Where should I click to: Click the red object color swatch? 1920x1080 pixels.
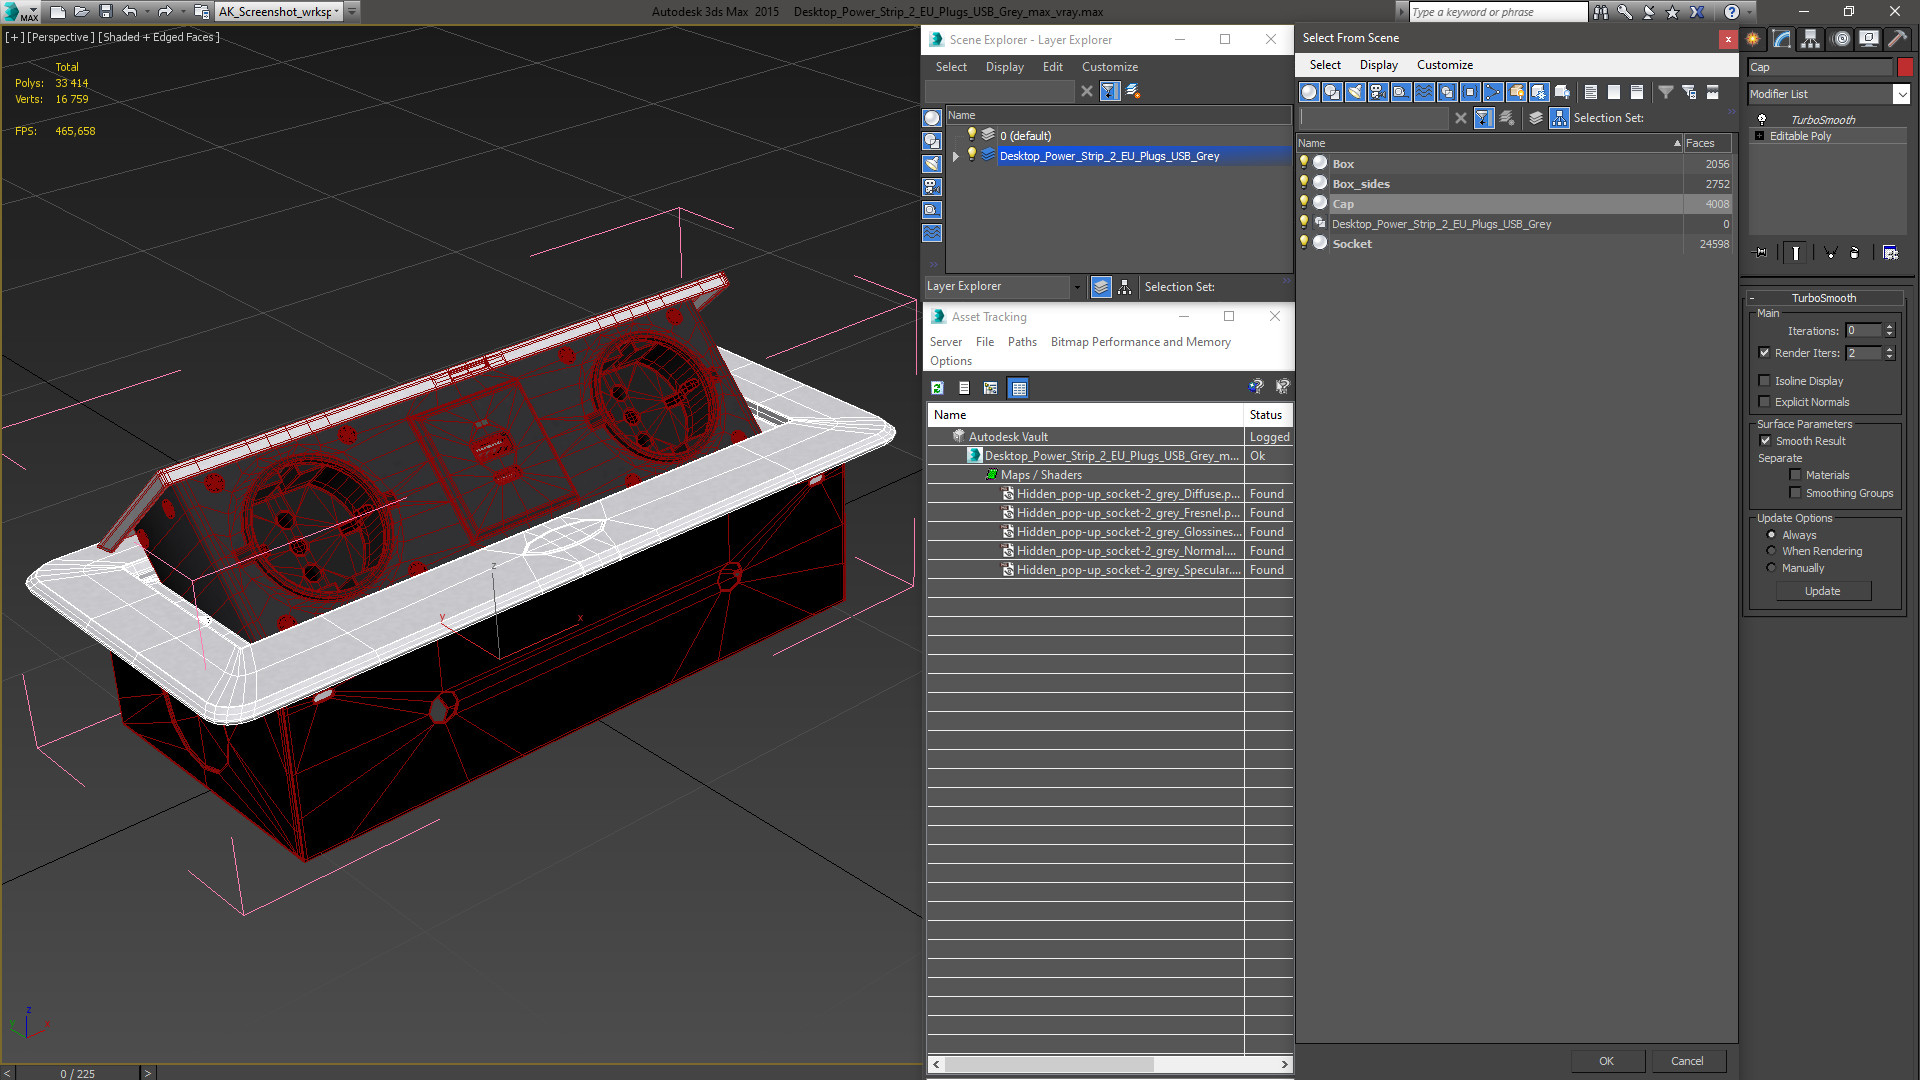pos(1905,67)
